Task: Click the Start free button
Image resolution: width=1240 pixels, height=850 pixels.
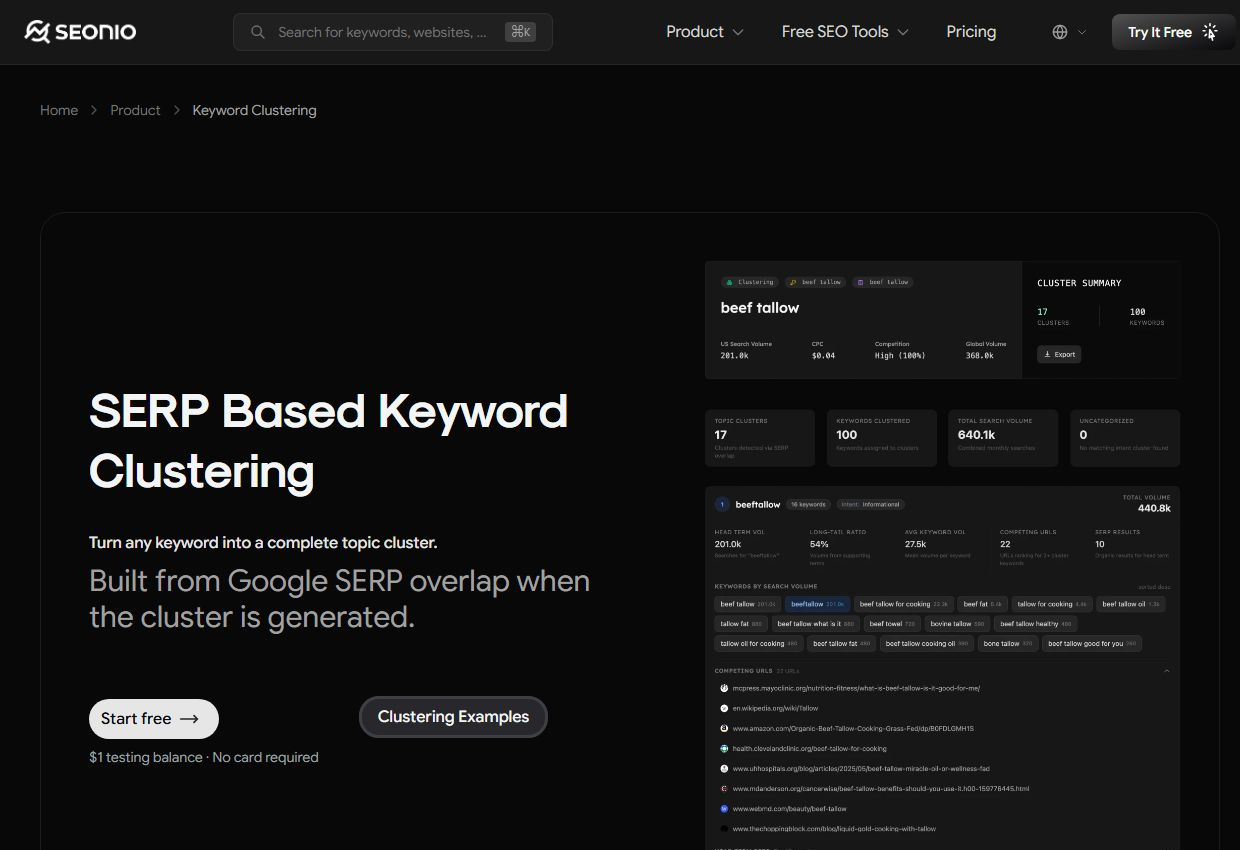Action: (154, 719)
